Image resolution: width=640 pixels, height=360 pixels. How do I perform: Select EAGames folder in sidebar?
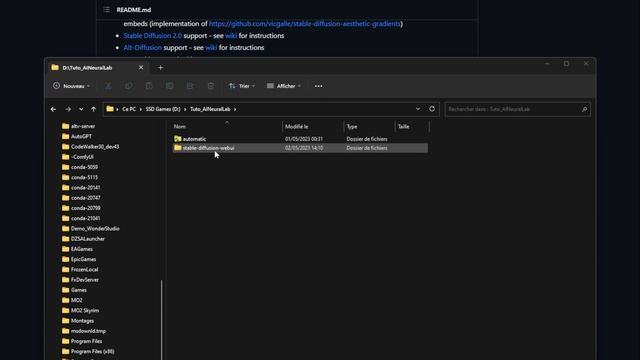pos(82,249)
